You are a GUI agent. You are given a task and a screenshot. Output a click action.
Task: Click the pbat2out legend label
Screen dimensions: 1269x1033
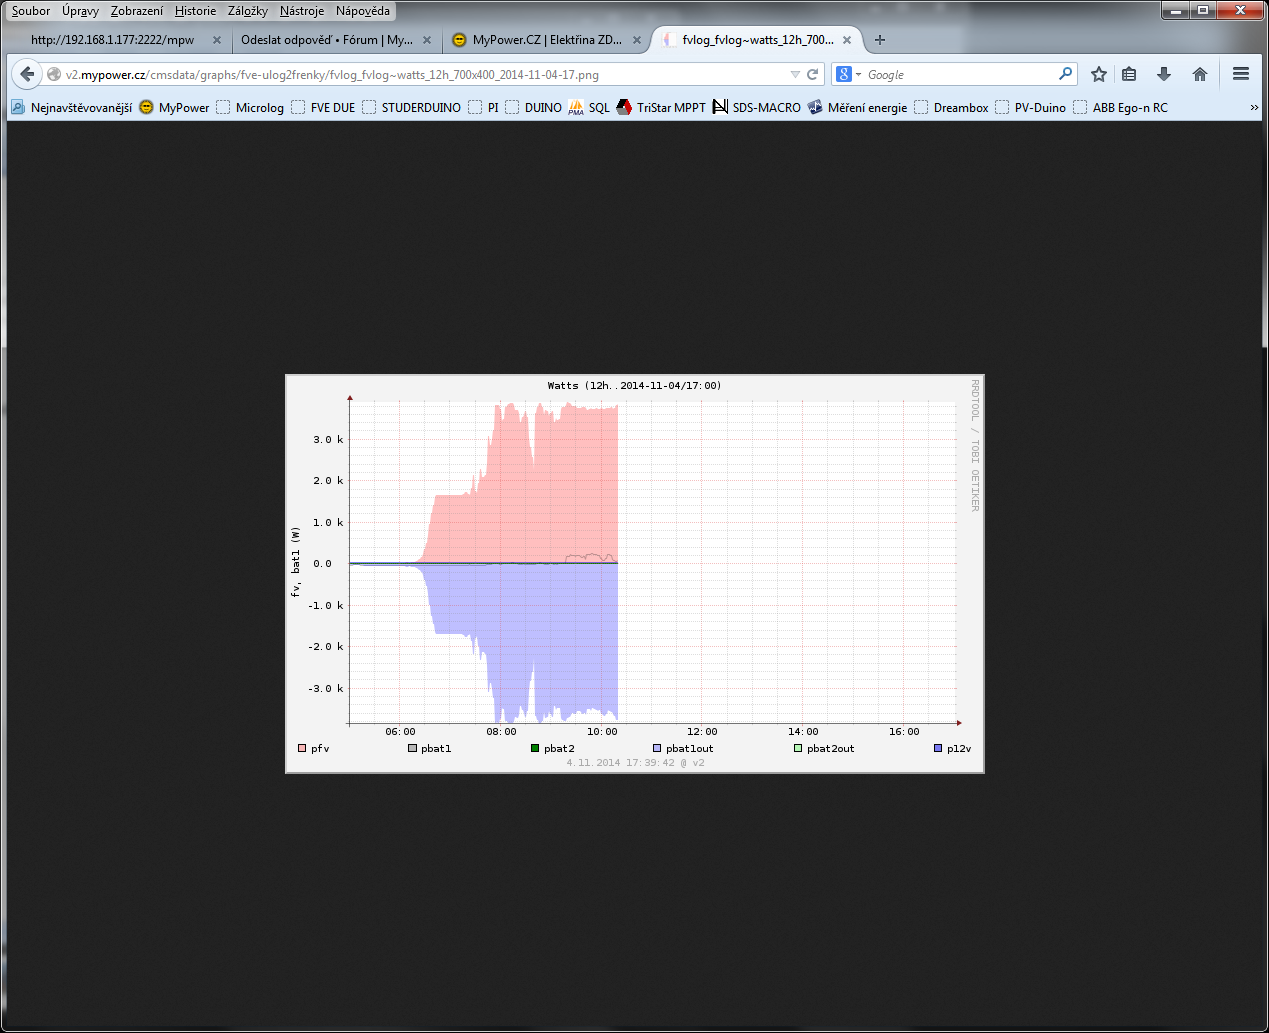(831, 748)
